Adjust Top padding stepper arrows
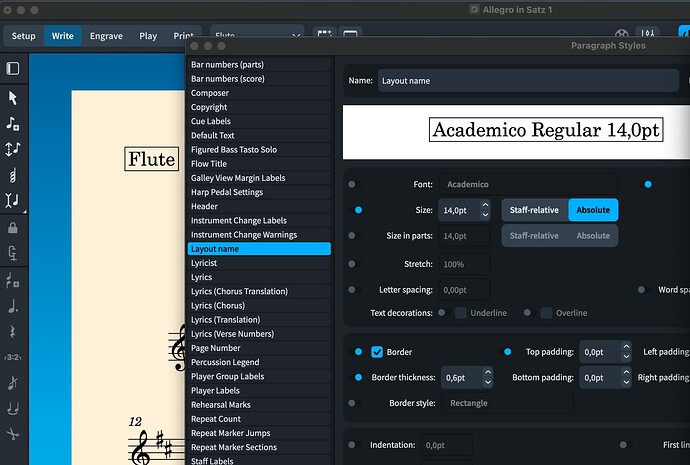 click(626, 352)
